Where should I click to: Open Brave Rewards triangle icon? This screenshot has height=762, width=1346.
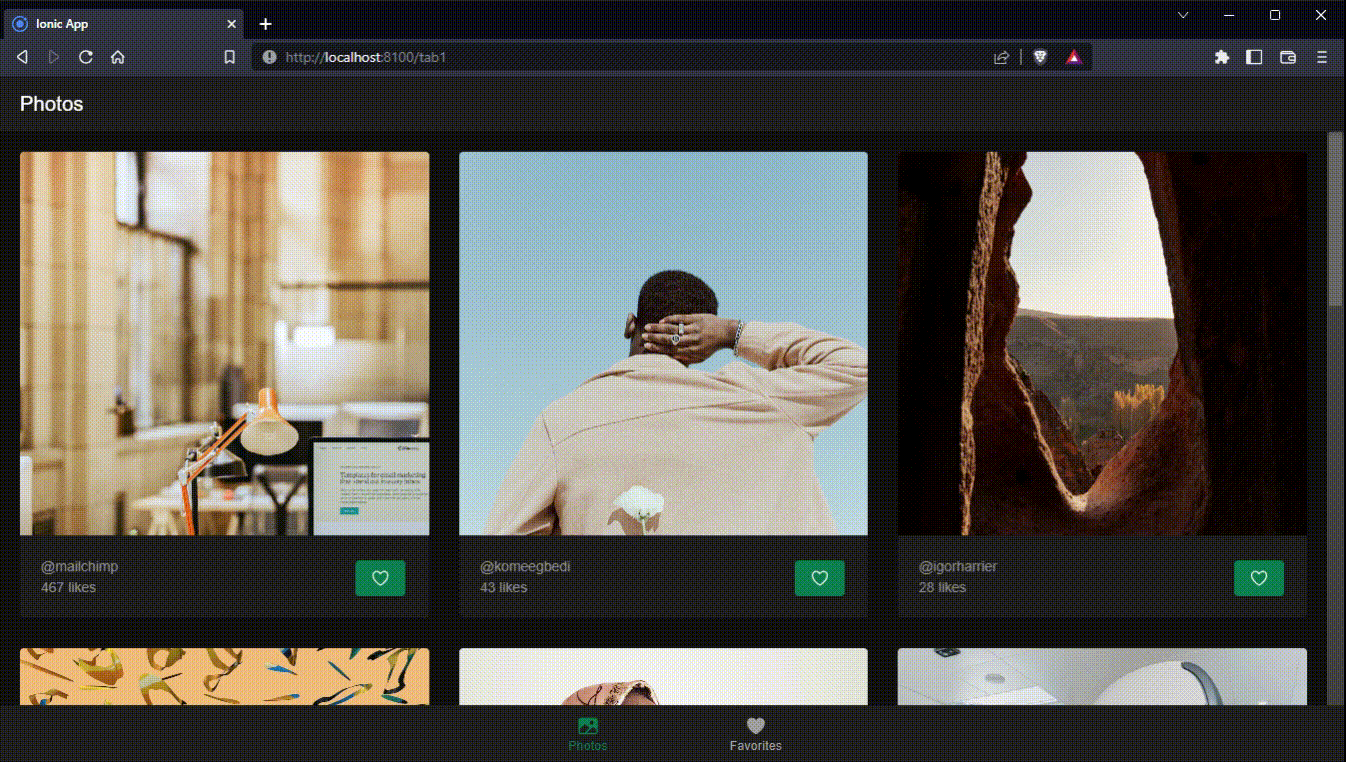[x=1074, y=58]
